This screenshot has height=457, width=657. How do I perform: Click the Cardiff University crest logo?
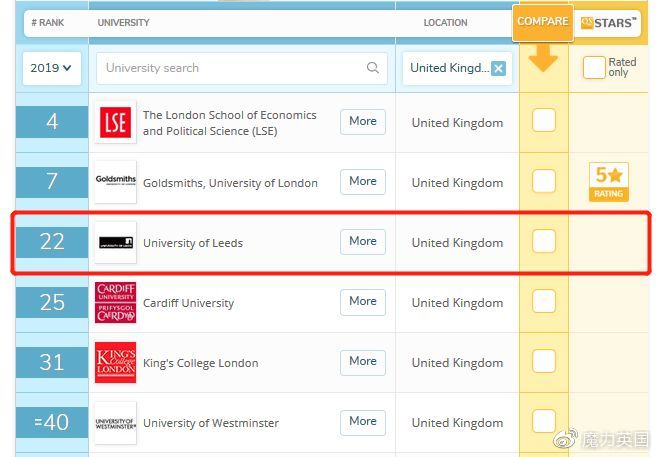click(x=116, y=302)
